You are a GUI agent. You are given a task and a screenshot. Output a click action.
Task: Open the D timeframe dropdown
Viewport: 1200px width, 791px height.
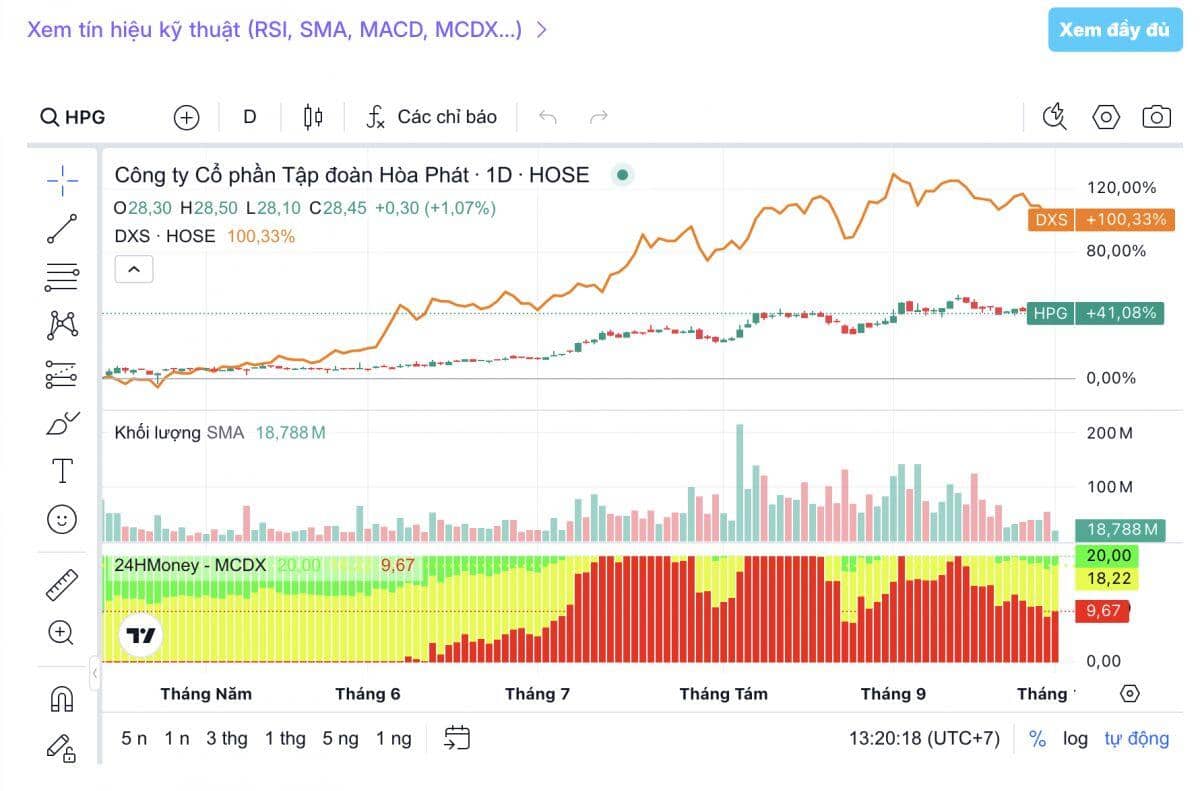(x=248, y=117)
